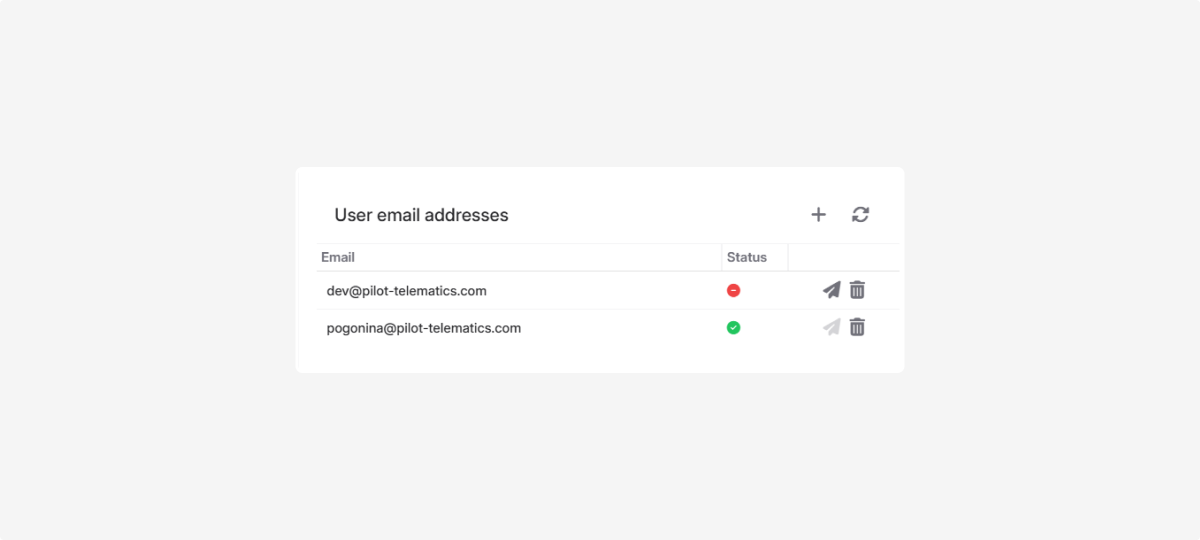Sort by the Status column header

tap(746, 257)
